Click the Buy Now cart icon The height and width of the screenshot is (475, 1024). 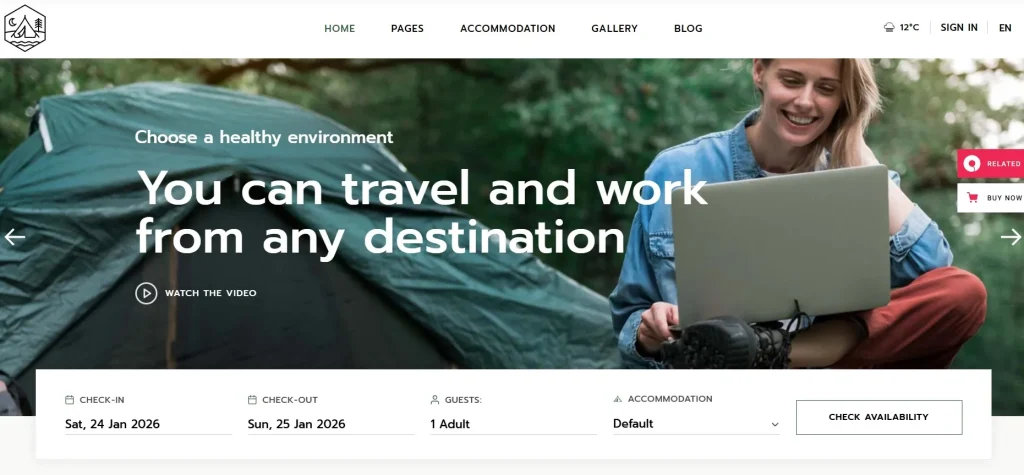pyautogui.click(x=972, y=198)
